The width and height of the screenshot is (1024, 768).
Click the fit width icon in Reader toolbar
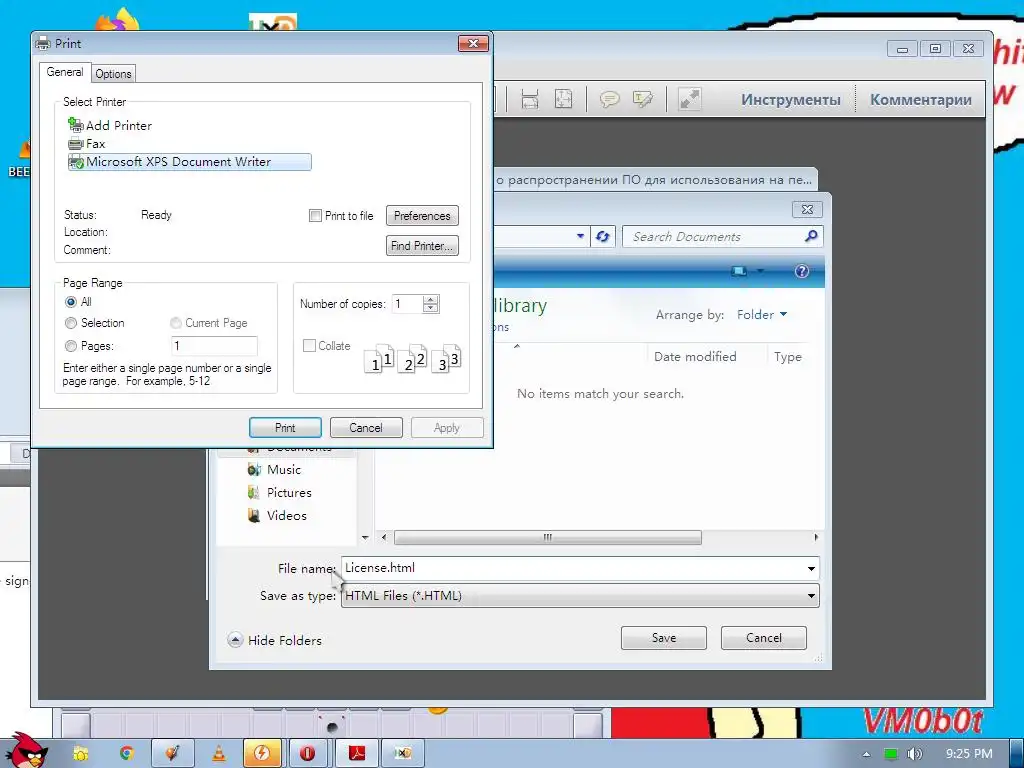click(530, 99)
